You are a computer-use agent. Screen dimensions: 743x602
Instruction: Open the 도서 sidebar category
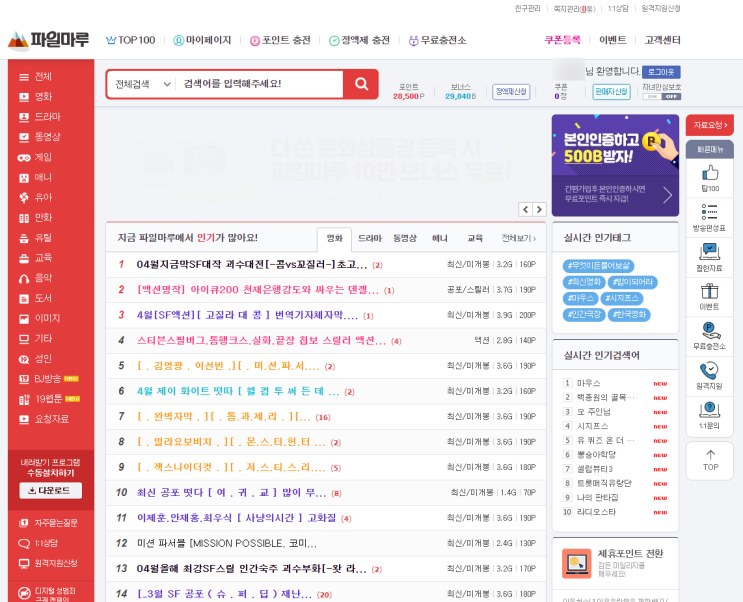(35, 298)
